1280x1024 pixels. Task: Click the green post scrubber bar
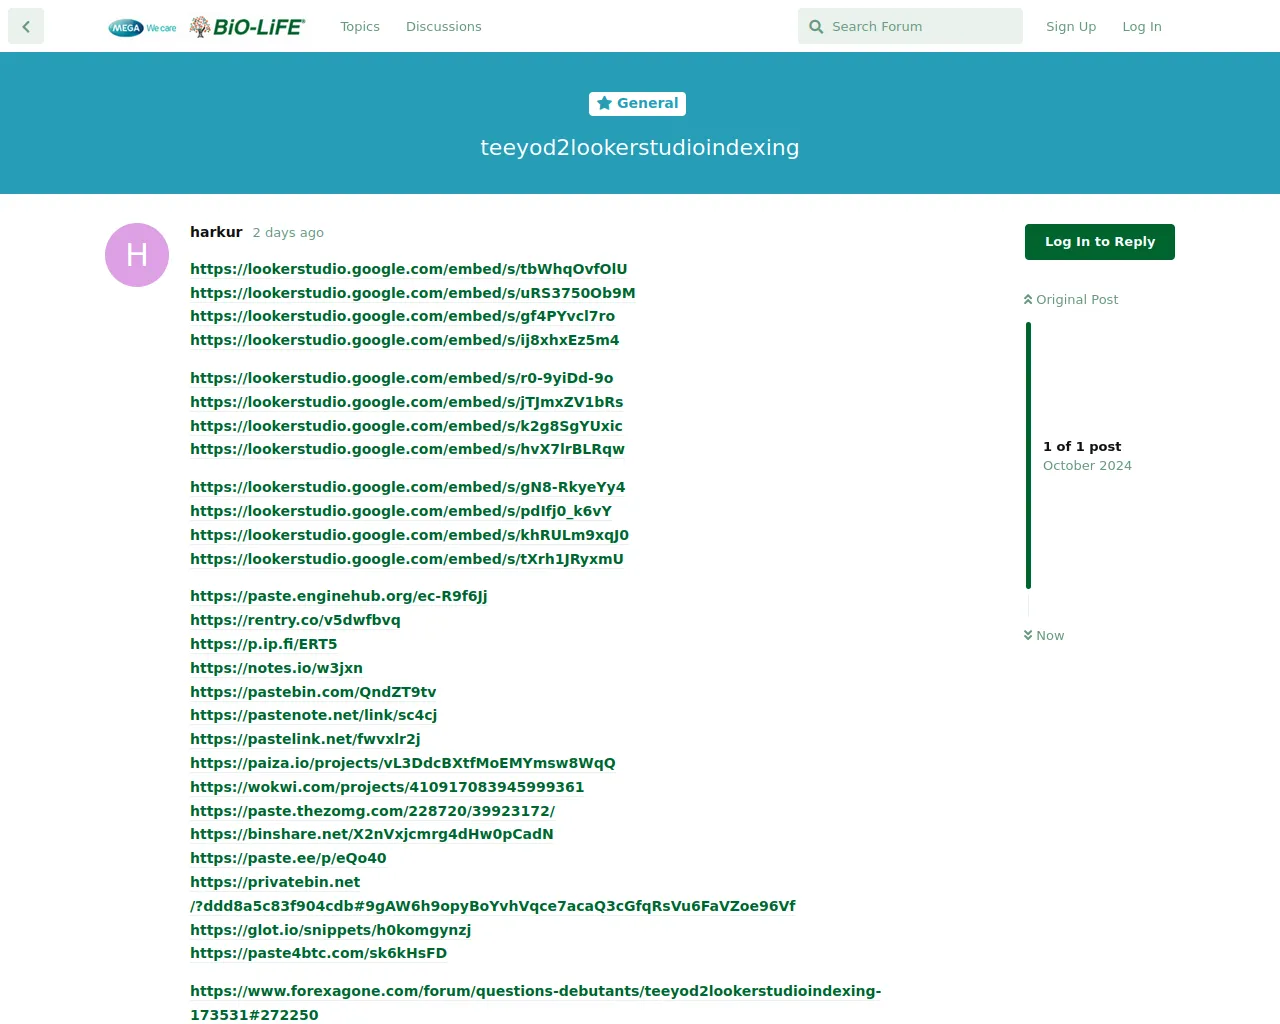coord(1028,455)
